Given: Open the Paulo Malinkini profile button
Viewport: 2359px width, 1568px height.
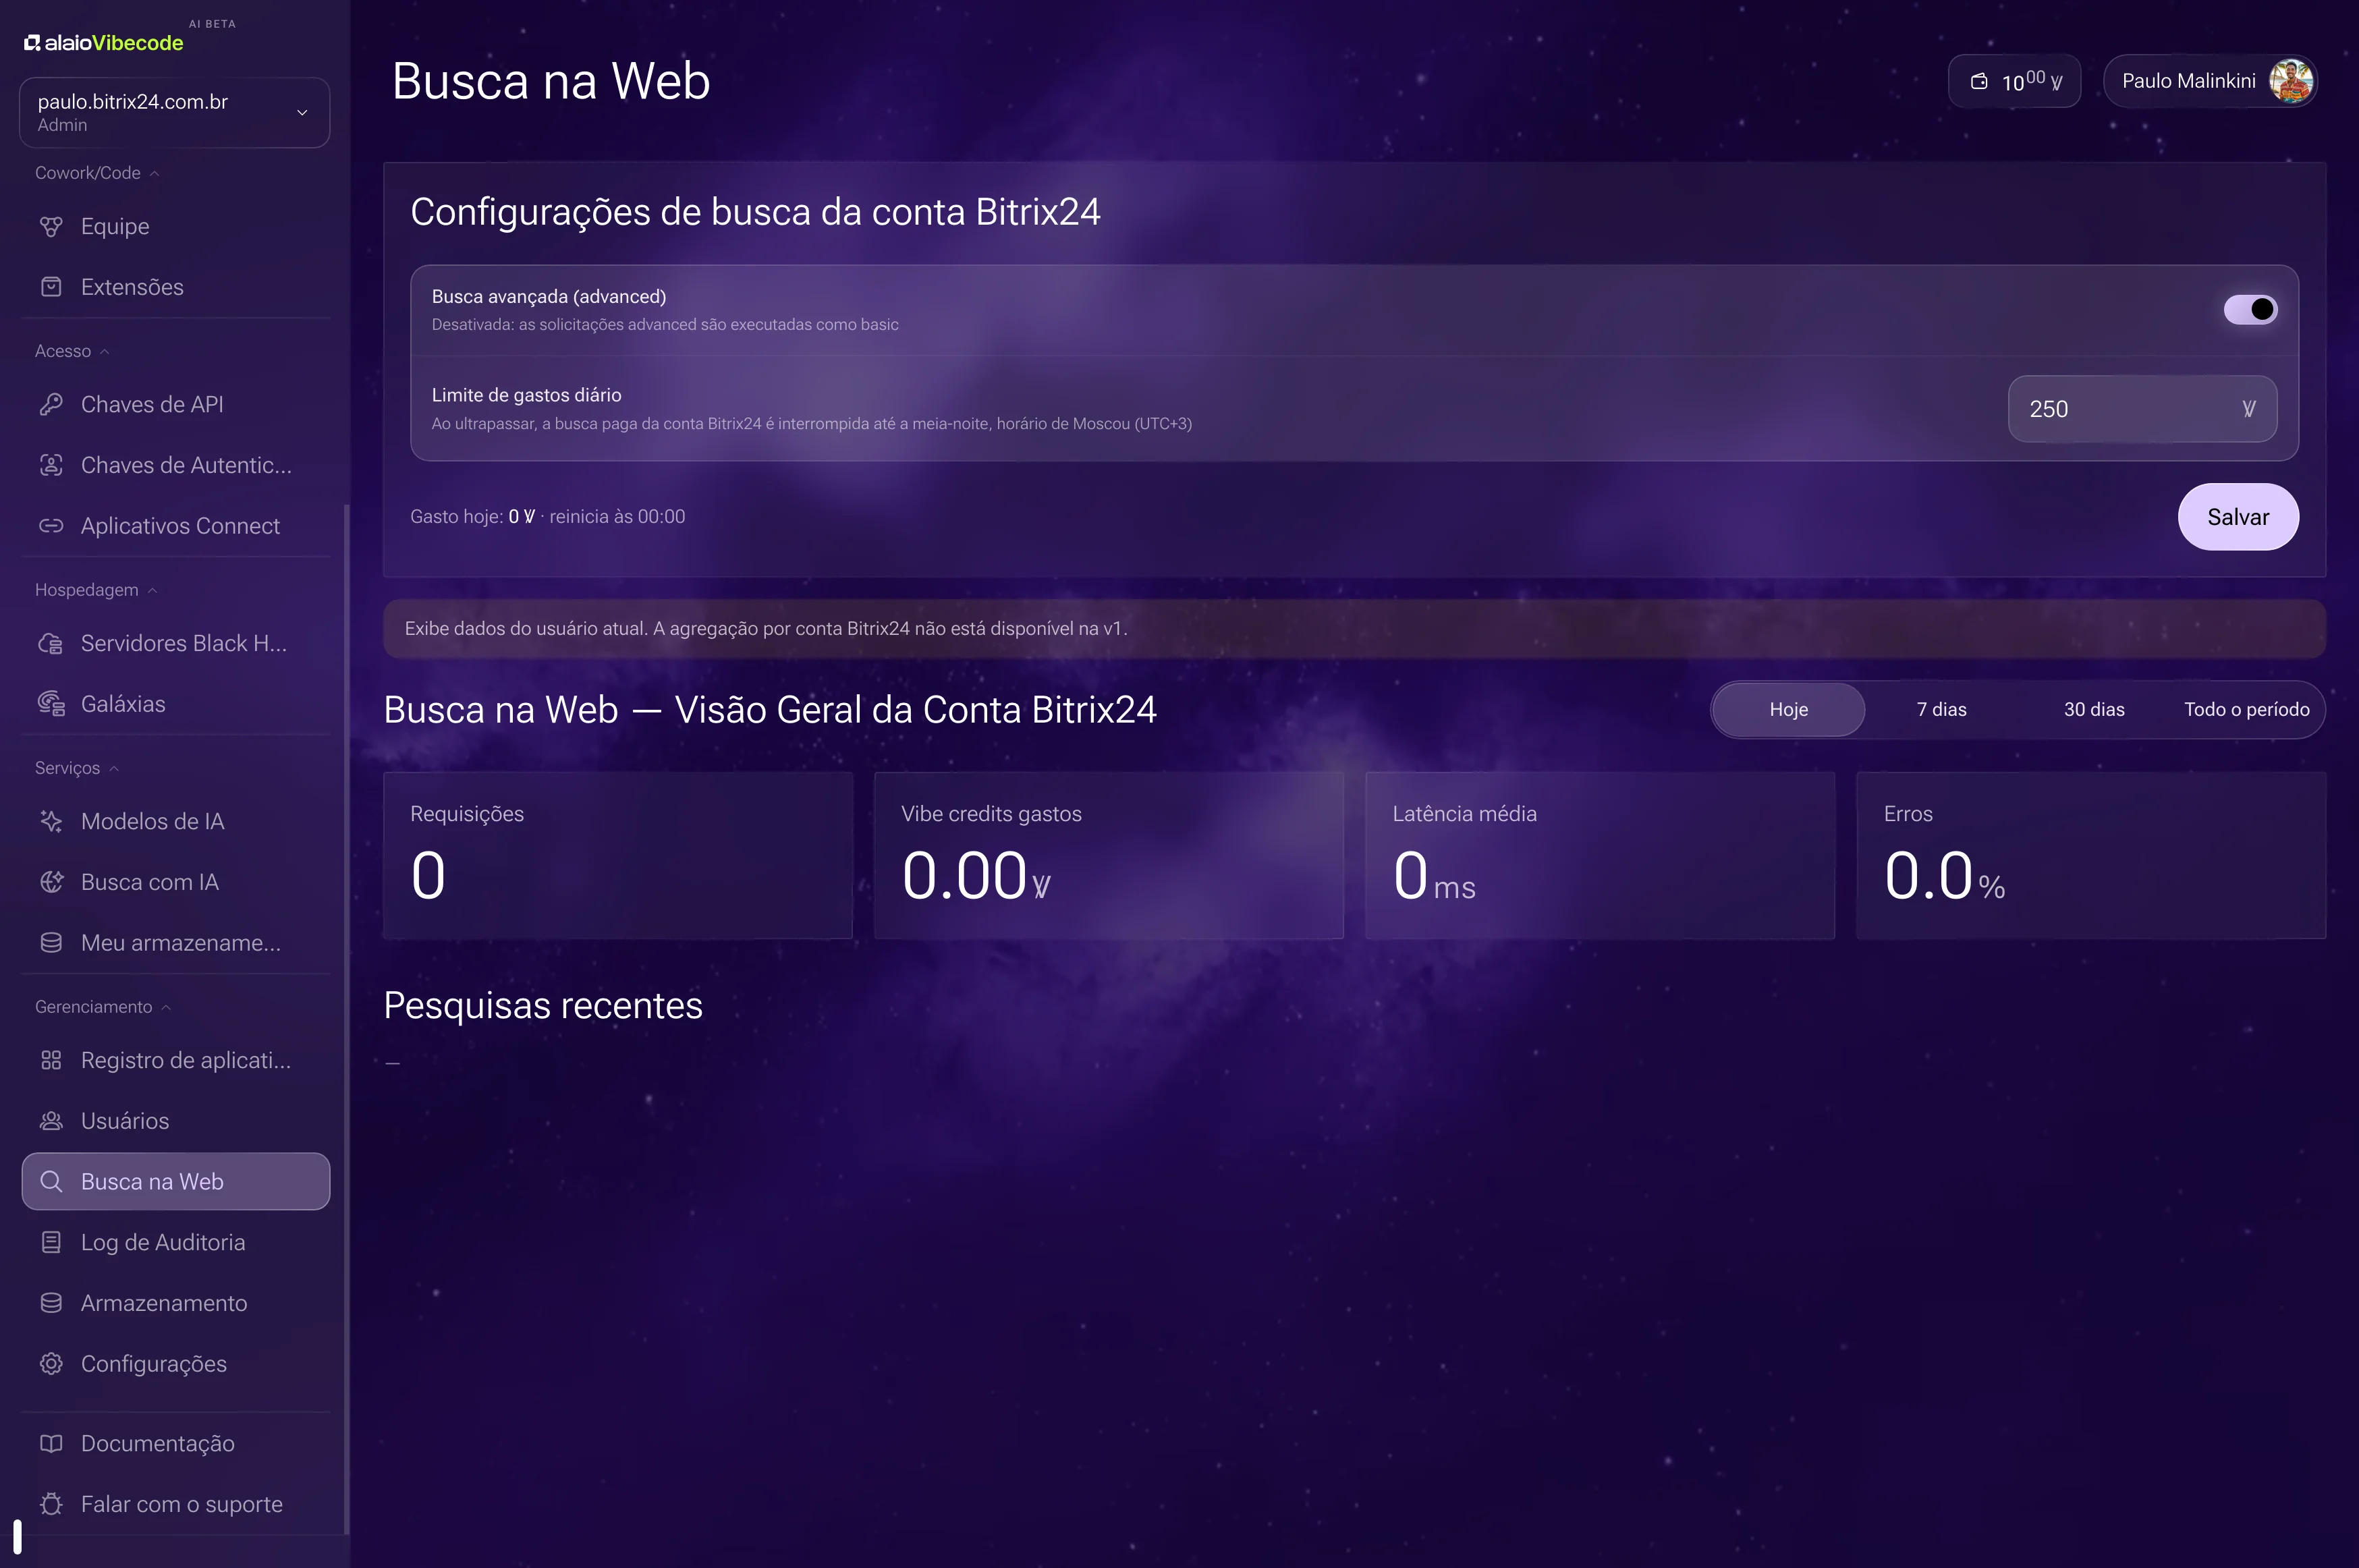Looking at the screenshot, I should pos(2210,81).
